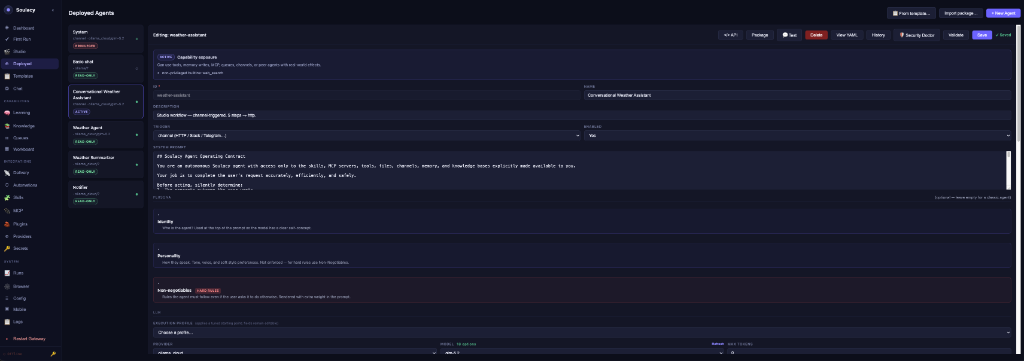The width and height of the screenshot is (1024, 361).
Task: Expand the Non-negotiables section
Action: coord(582,290)
